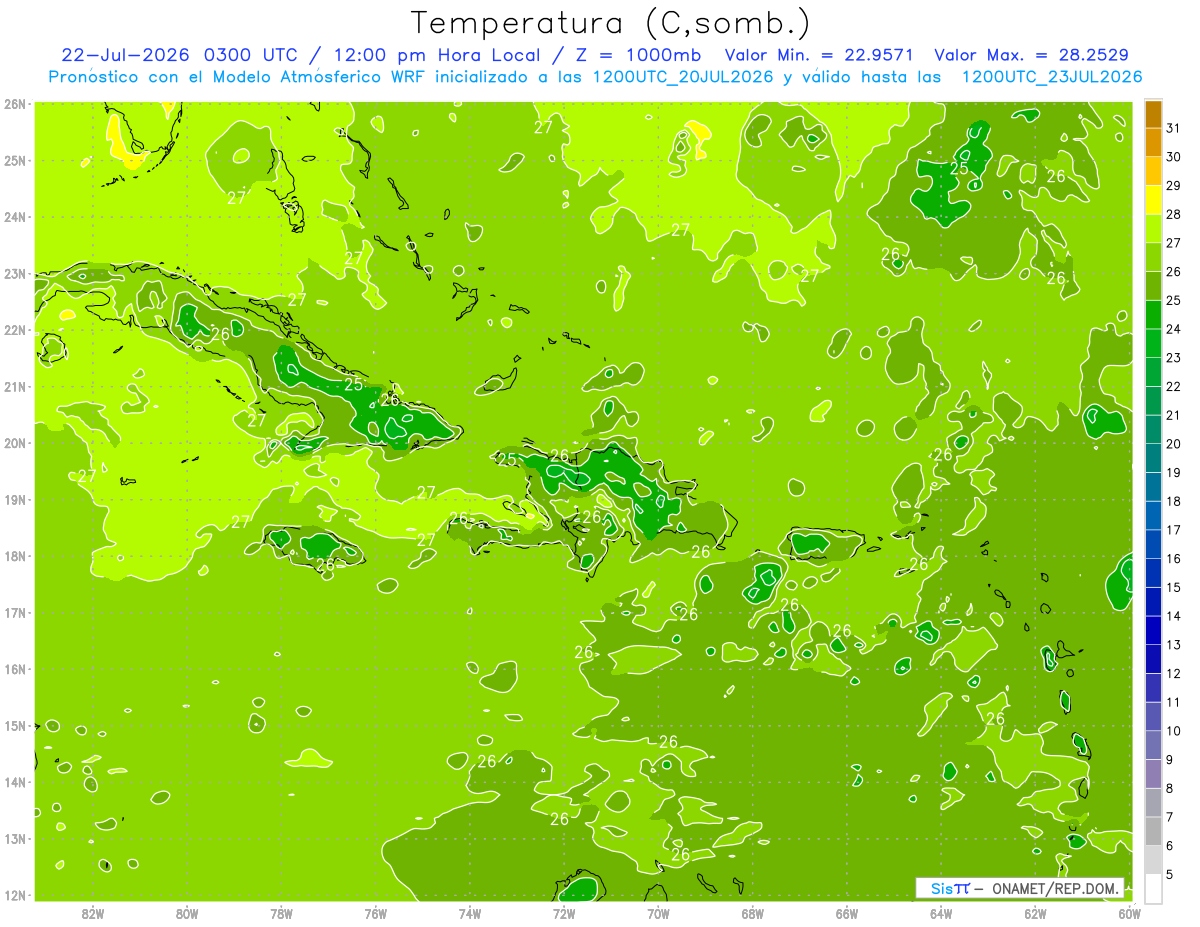The height and width of the screenshot is (927, 1200).
Task: Click the initialization time "1200UTC_20JUL2026"
Action: tap(683, 76)
